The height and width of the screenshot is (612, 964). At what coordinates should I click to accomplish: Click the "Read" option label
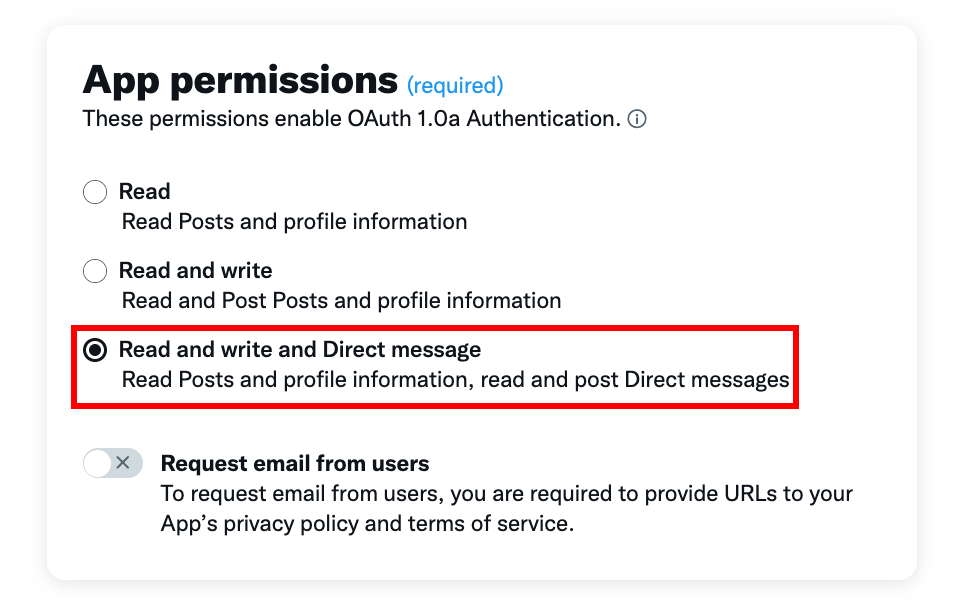144,191
